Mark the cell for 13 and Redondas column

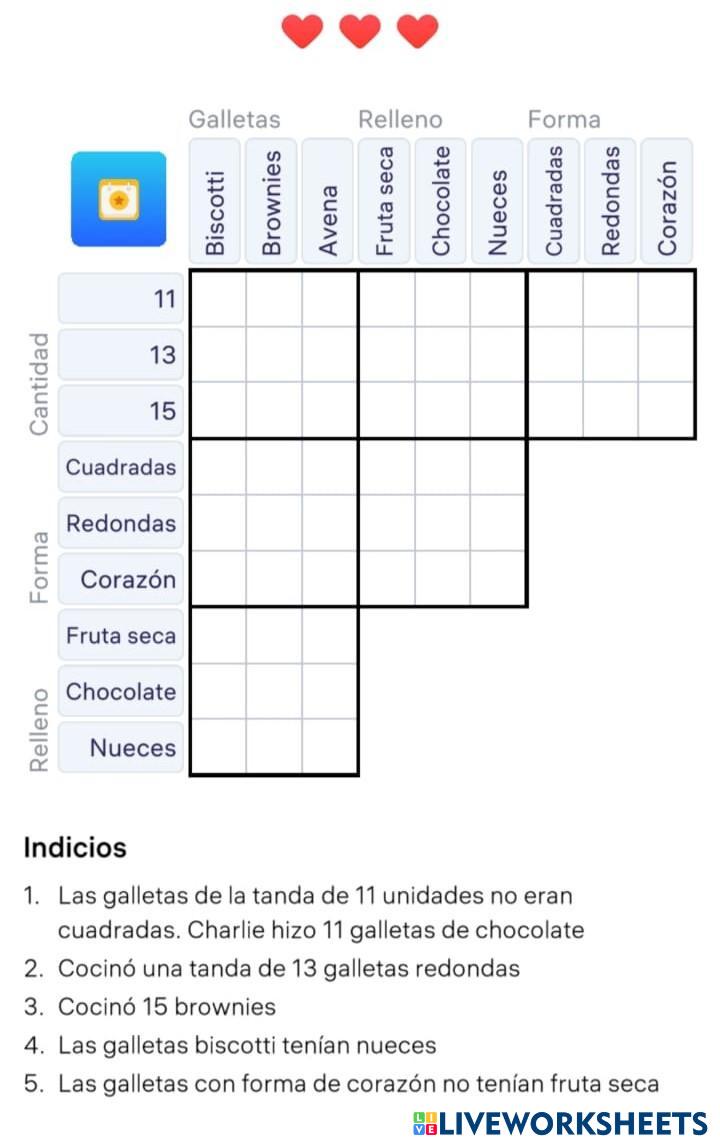coord(611,354)
